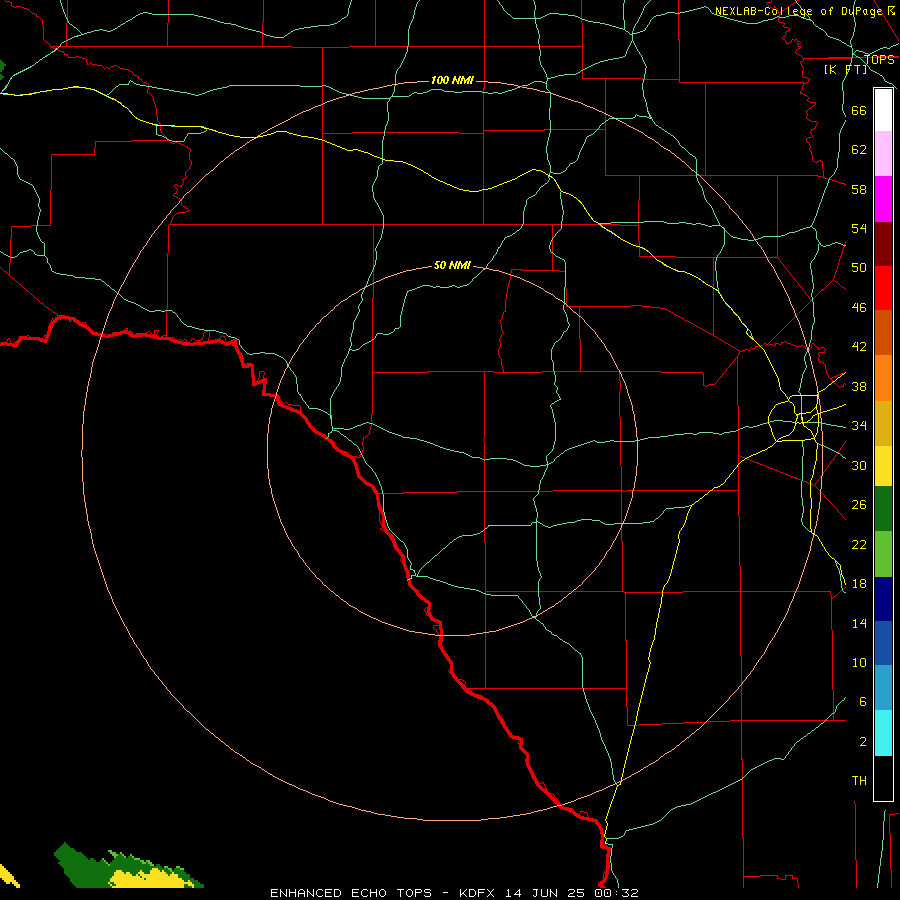Click the legend value "38"
The height and width of the screenshot is (900, 900).
tap(859, 386)
